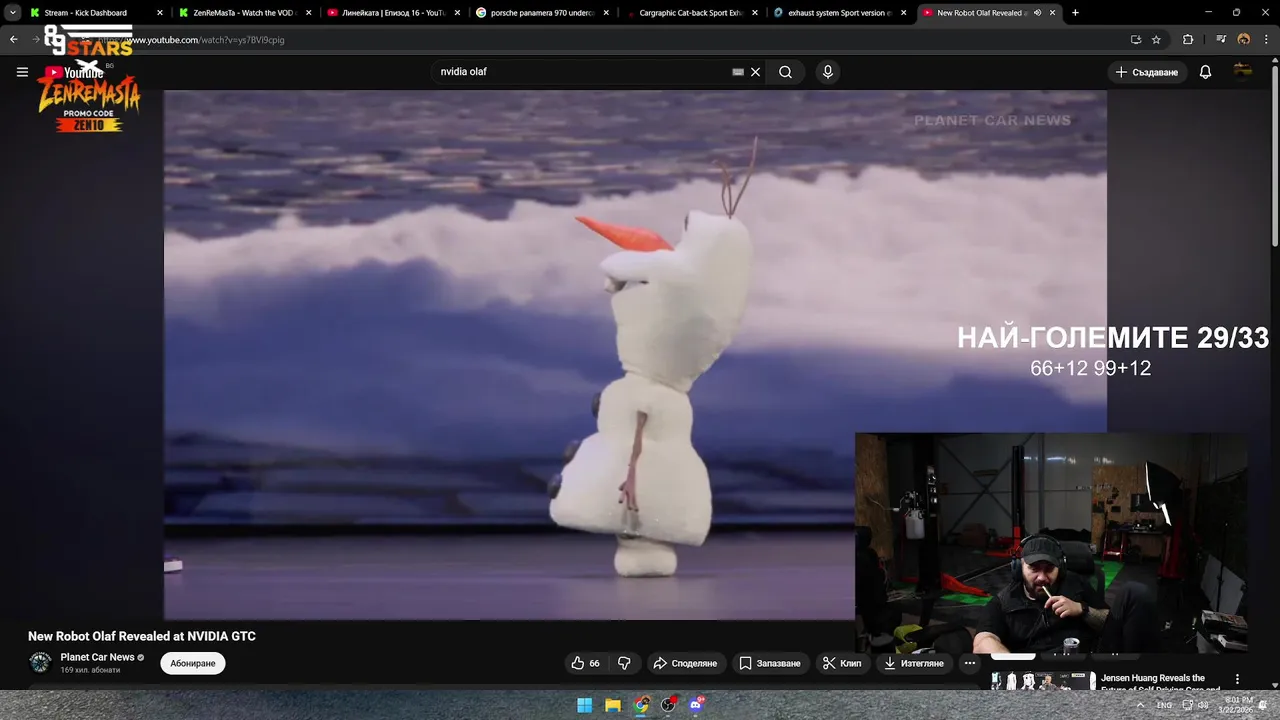Activate voice search microphone
Image resolution: width=1280 pixels, height=720 pixels.
(x=827, y=72)
